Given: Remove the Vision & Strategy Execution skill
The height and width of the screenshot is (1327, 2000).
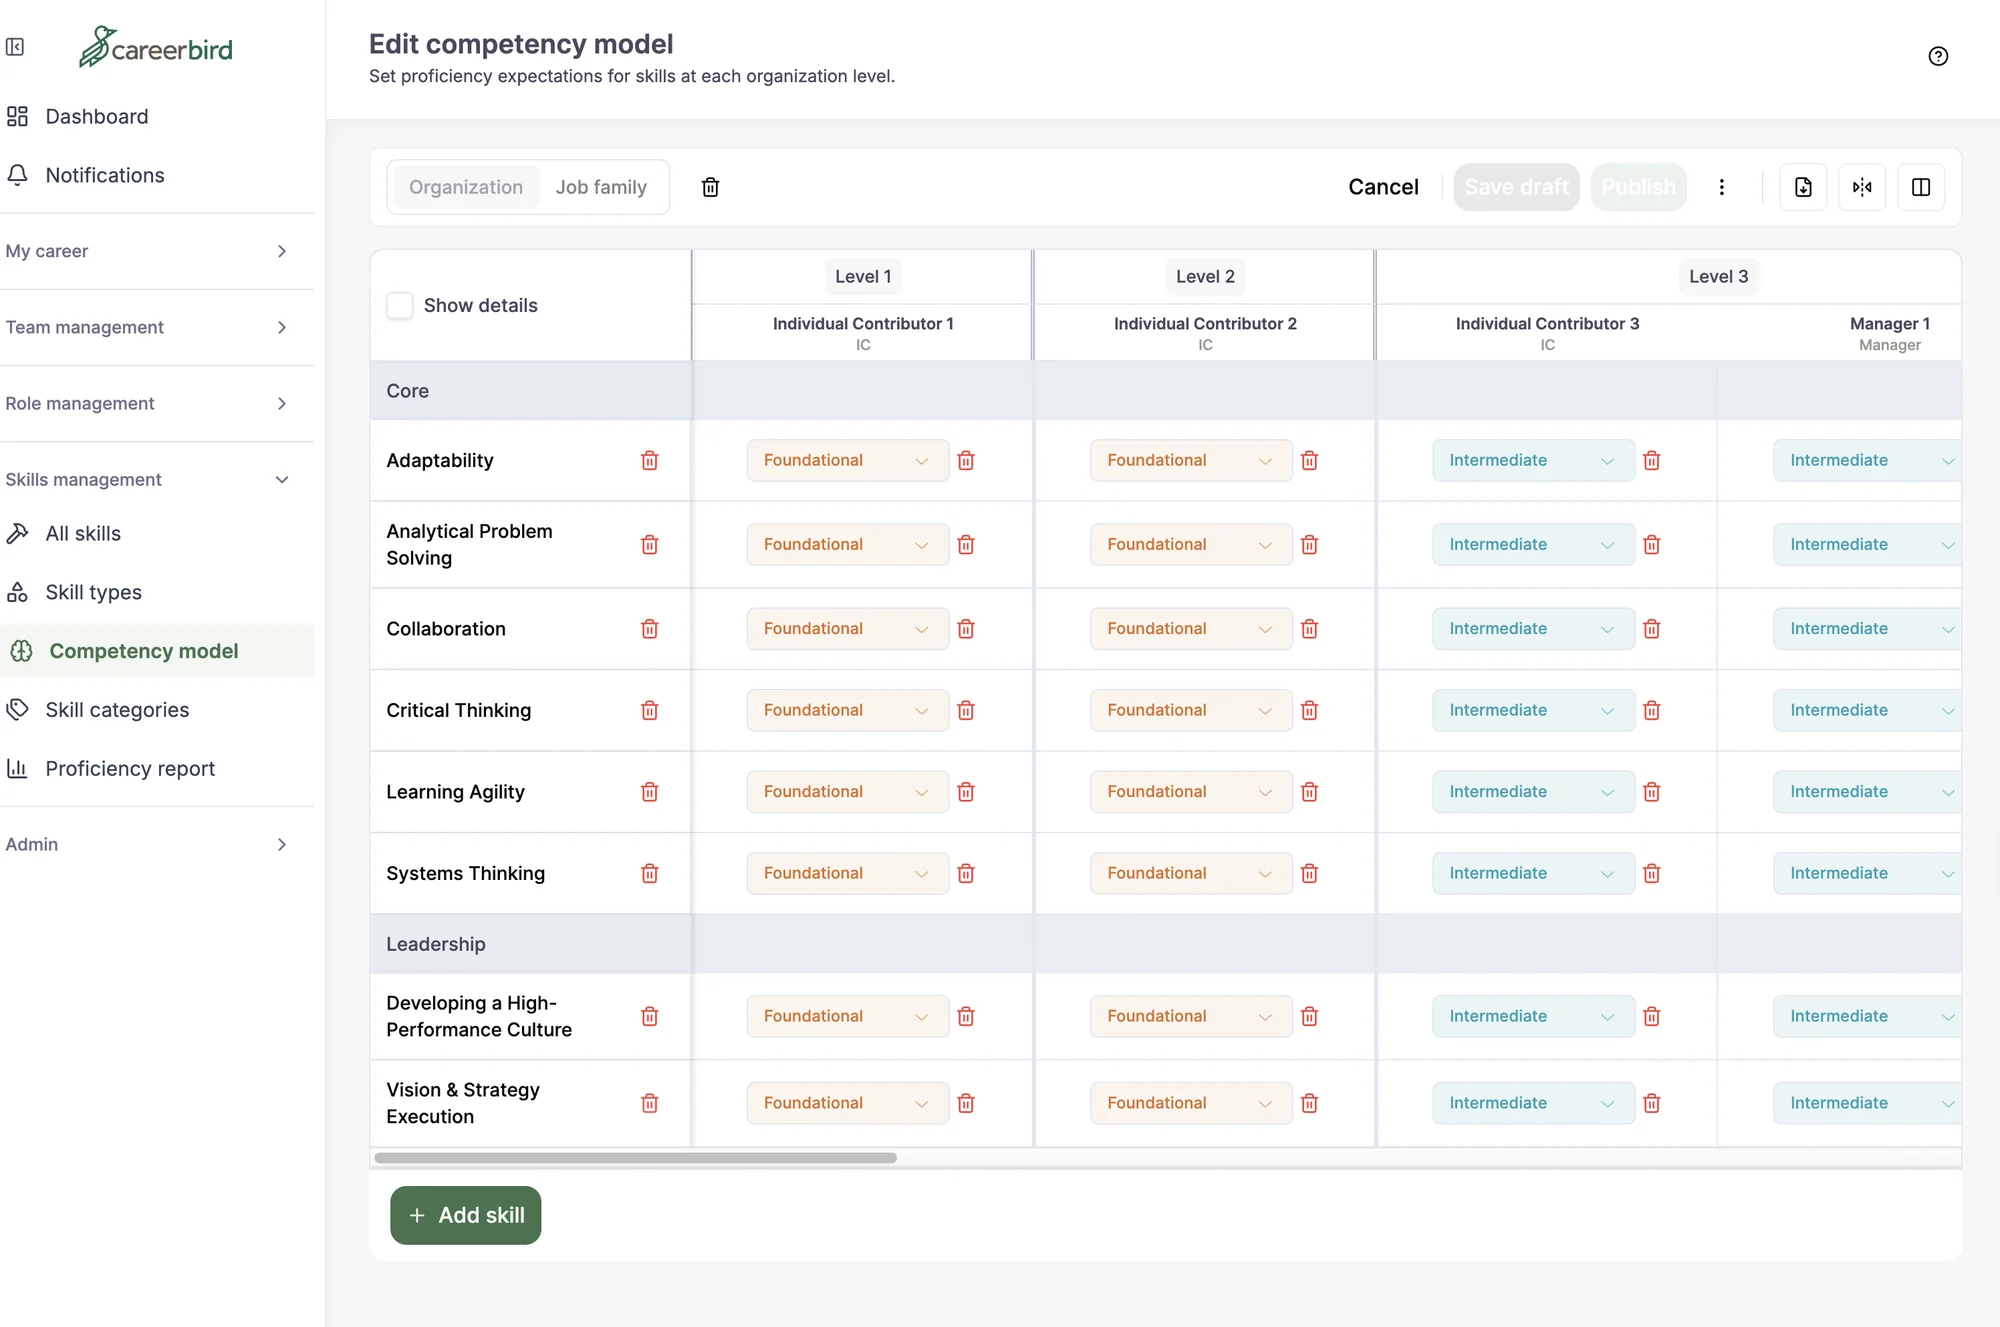Looking at the screenshot, I should (650, 1103).
